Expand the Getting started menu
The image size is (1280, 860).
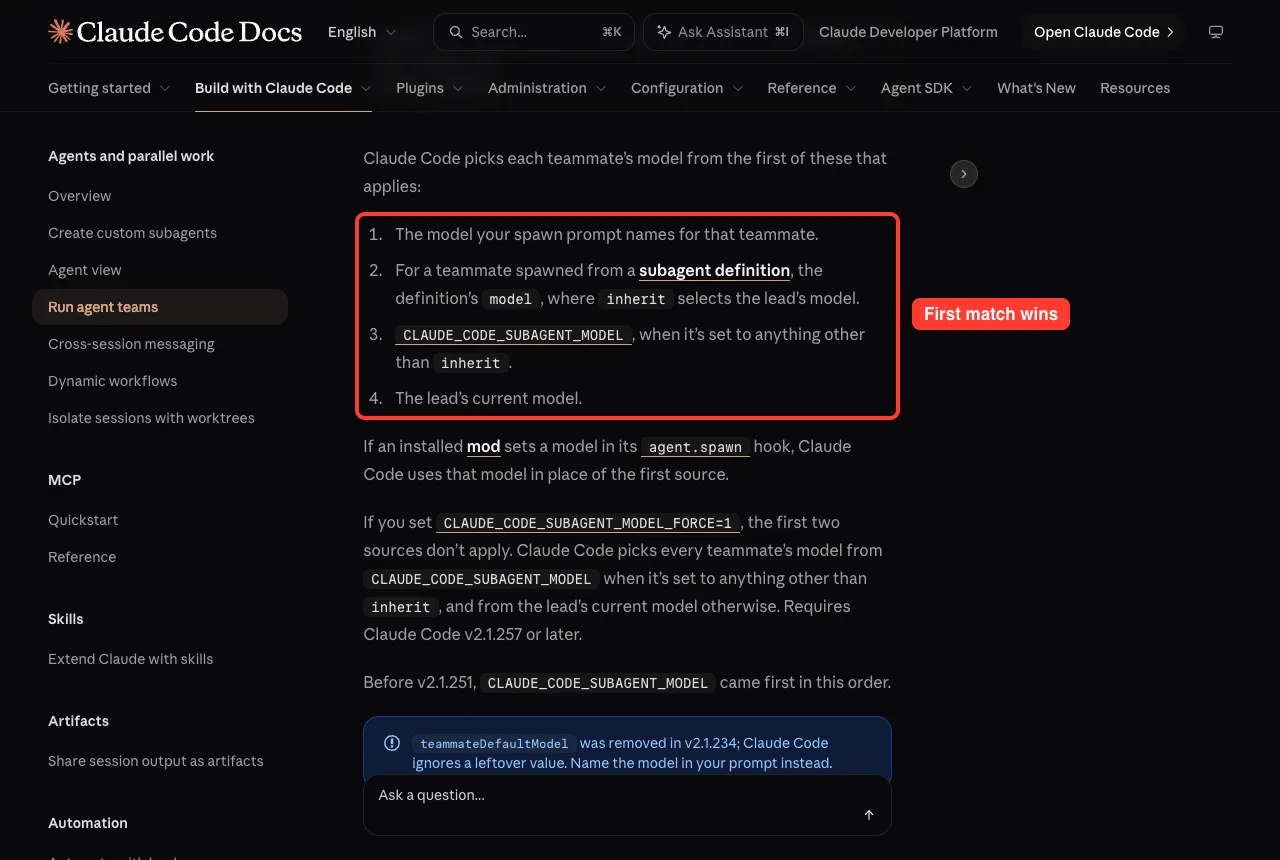pos(109,88)
